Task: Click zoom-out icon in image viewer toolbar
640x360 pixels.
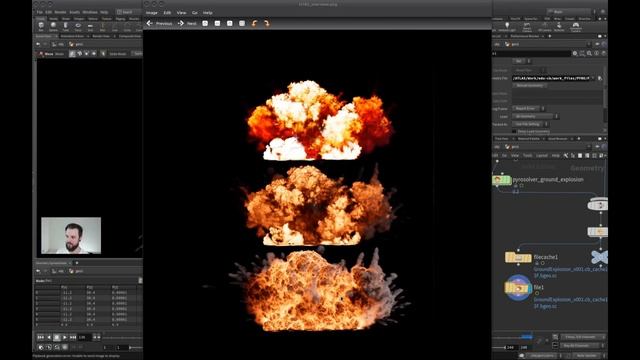Action: (218, 24)
